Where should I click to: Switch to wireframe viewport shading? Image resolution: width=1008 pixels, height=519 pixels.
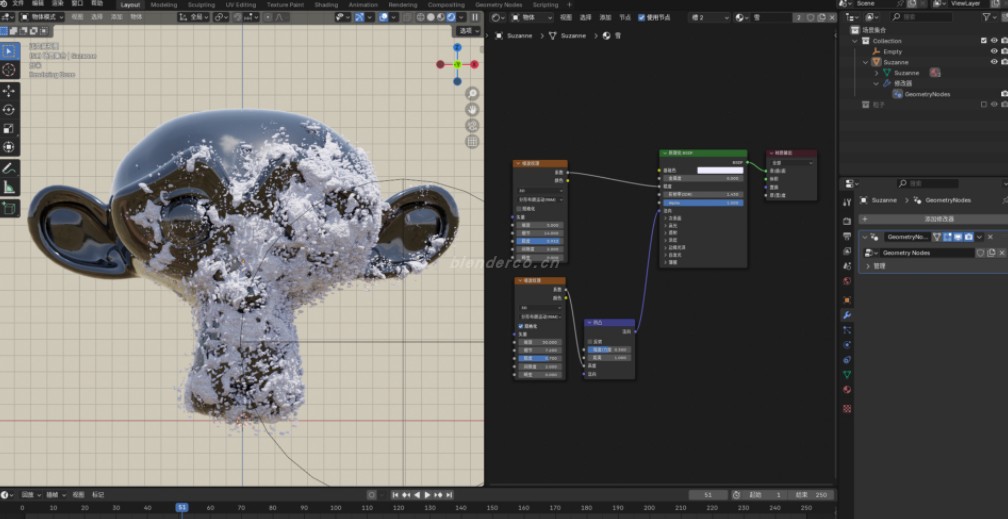point(420,17)
